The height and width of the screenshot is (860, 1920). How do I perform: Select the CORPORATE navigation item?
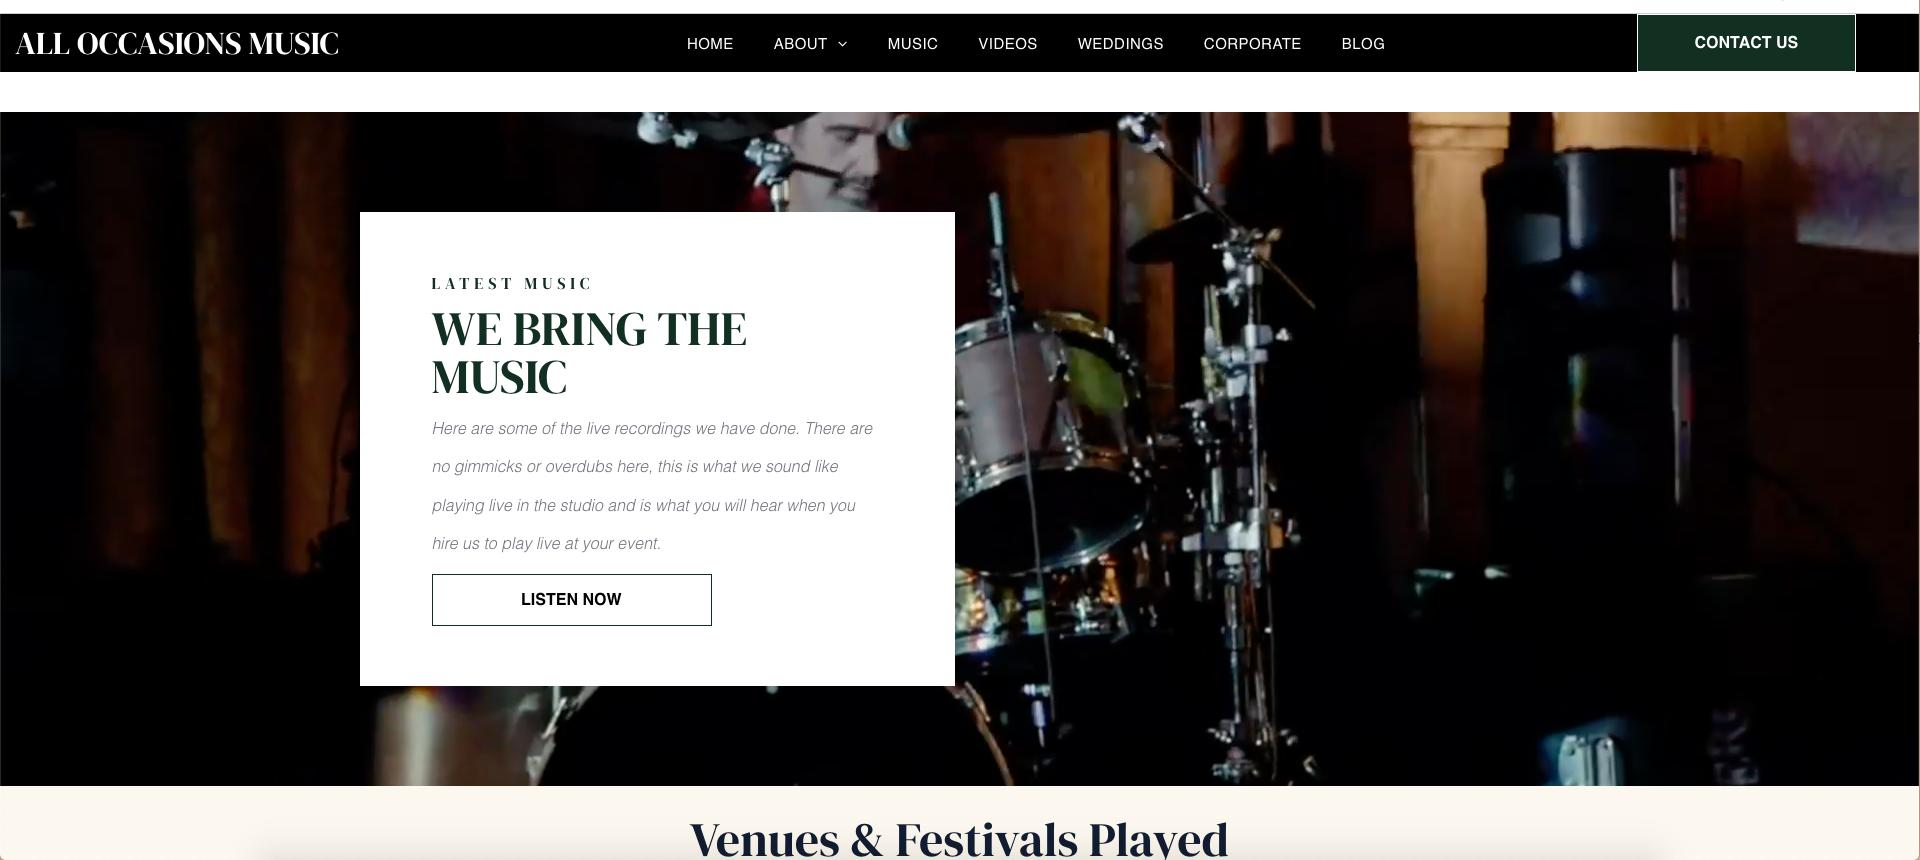pos(1252,44)
